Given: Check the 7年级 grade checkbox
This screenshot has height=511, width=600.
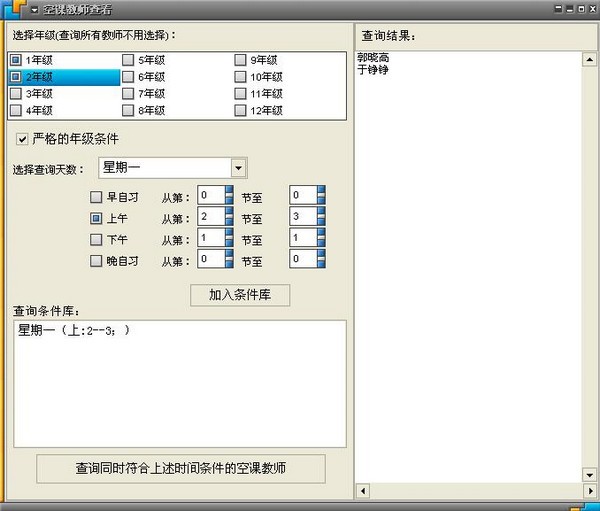Looking at the screenshot, I should pyautogui.click(x=128, y=93).
